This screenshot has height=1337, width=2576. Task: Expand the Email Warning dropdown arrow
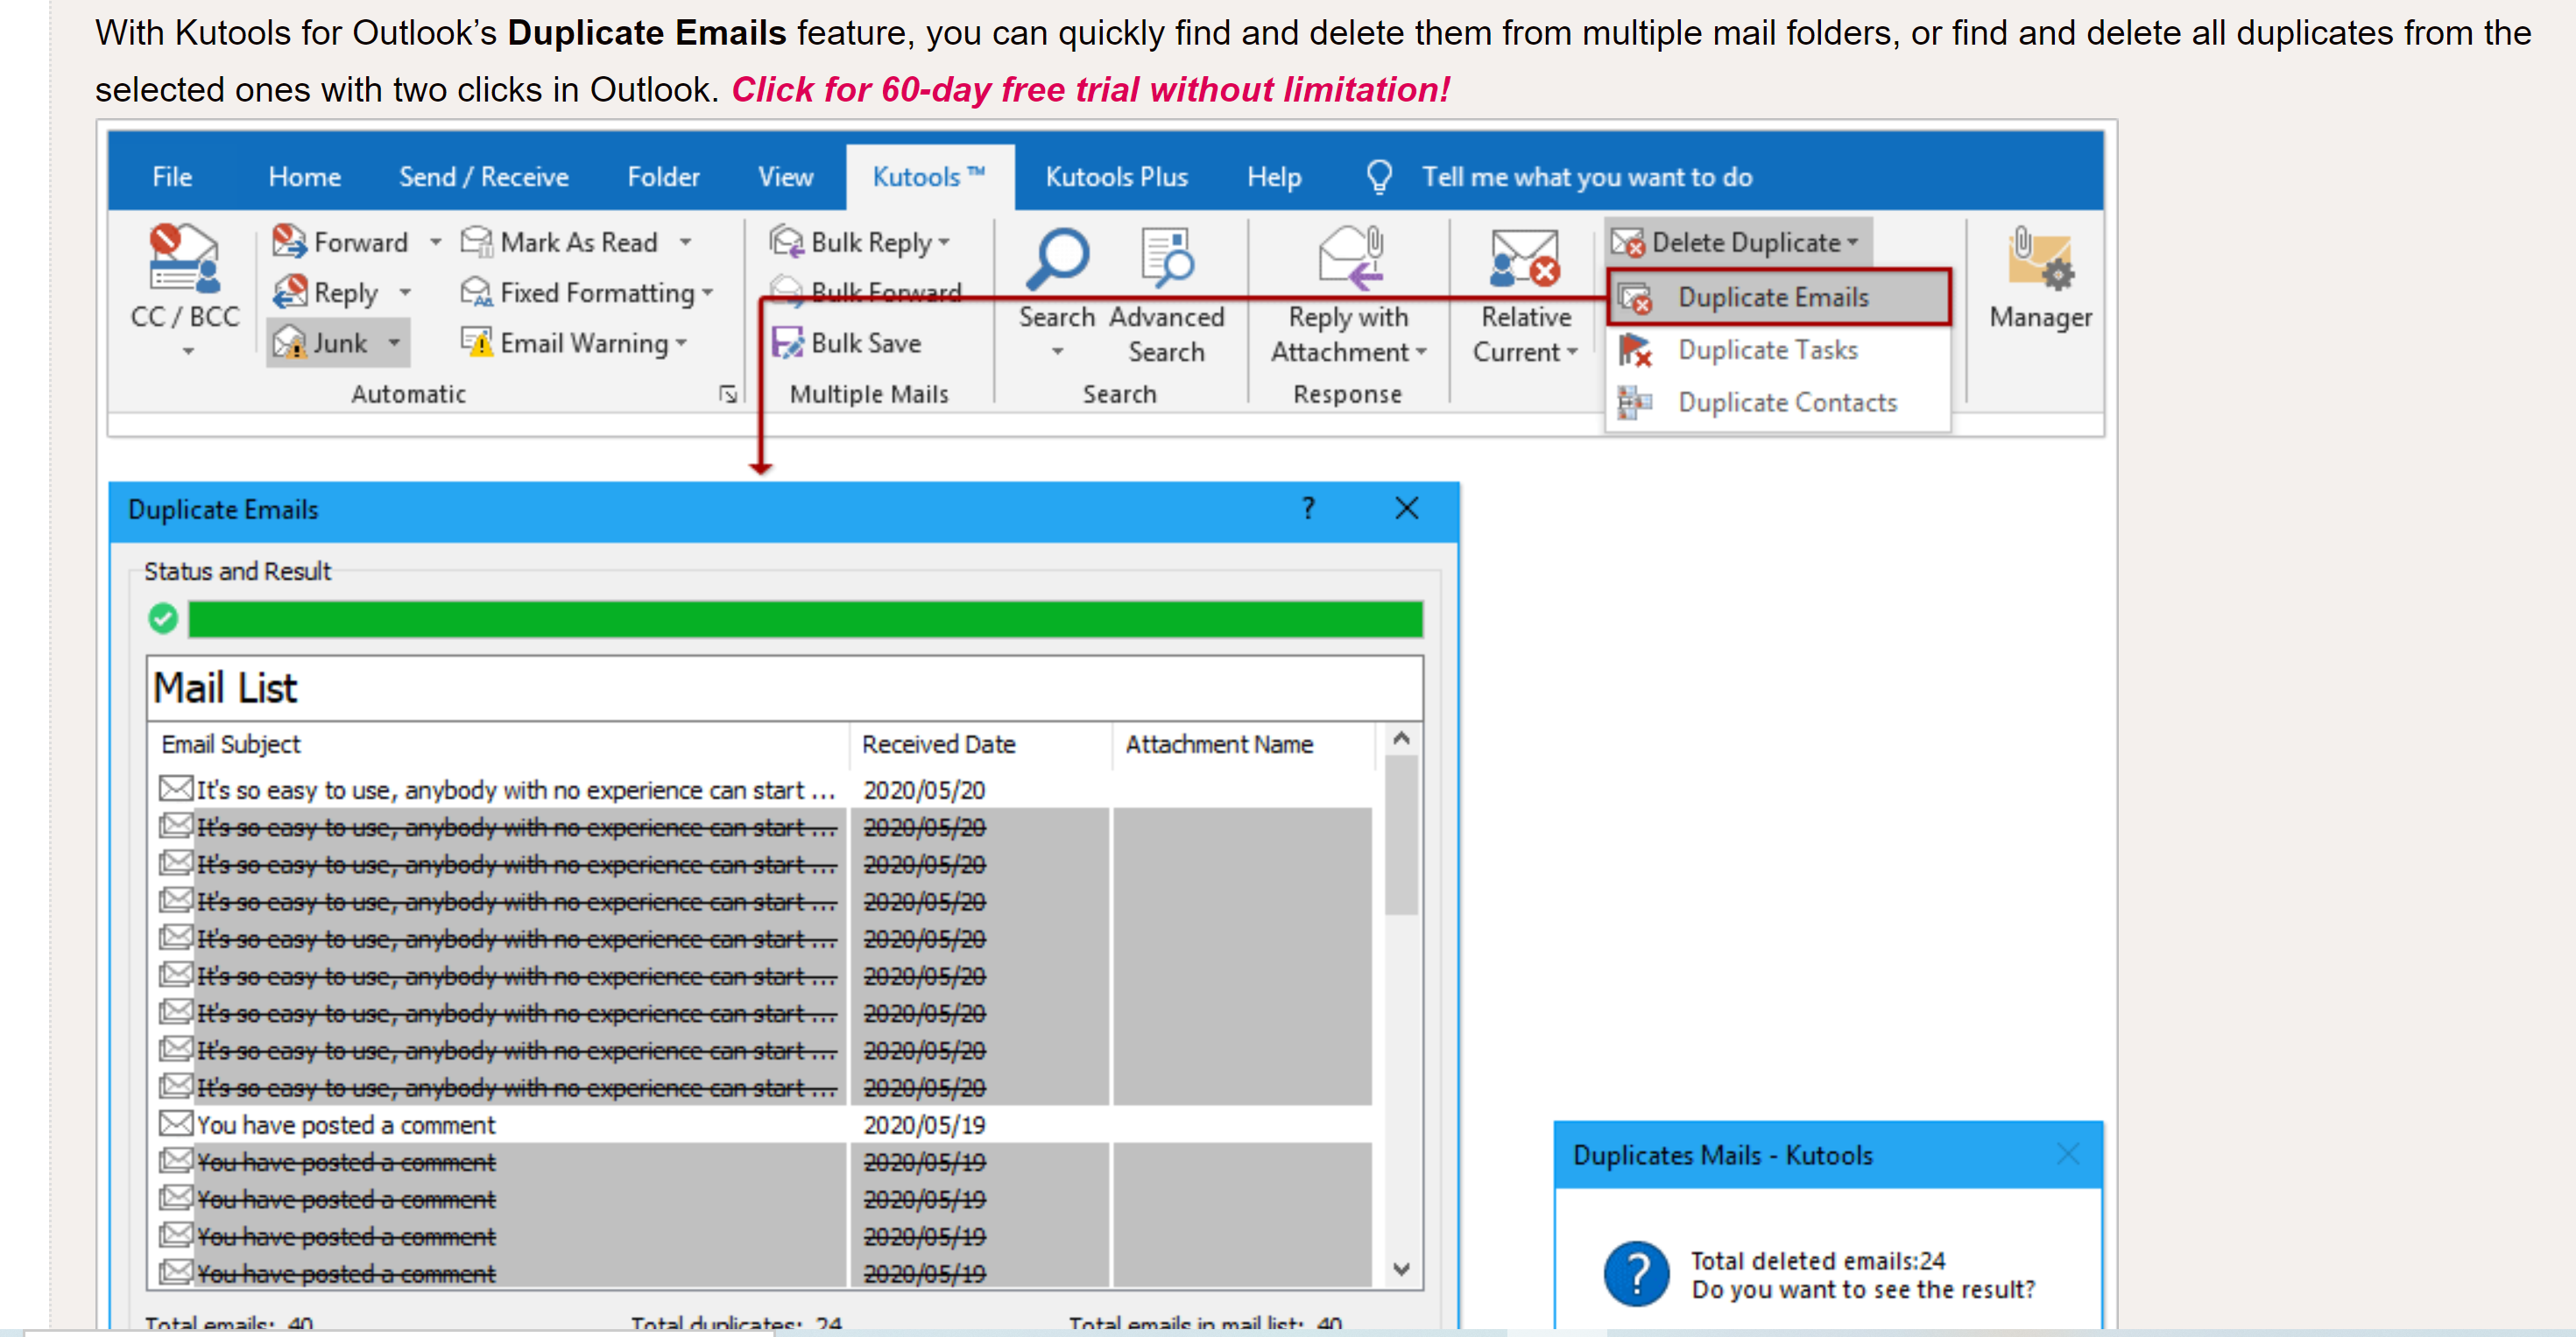pyautogui.click(x=681, y=343)
